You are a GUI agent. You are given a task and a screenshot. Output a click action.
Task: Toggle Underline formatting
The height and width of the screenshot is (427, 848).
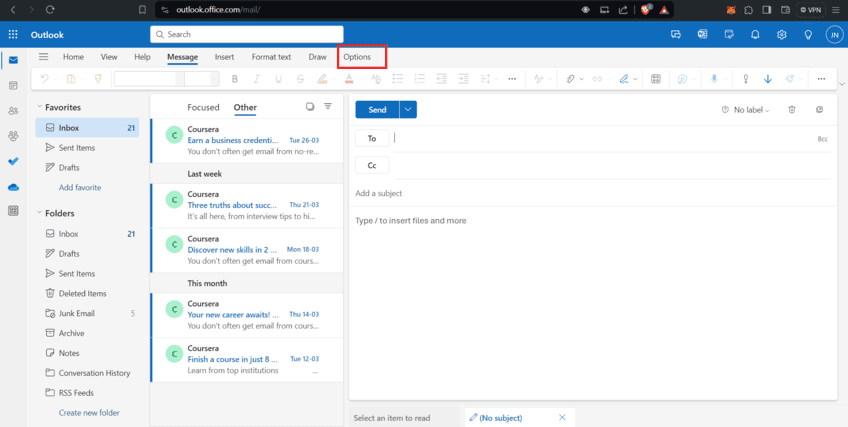pyautogui.click(x=279, y=79)
